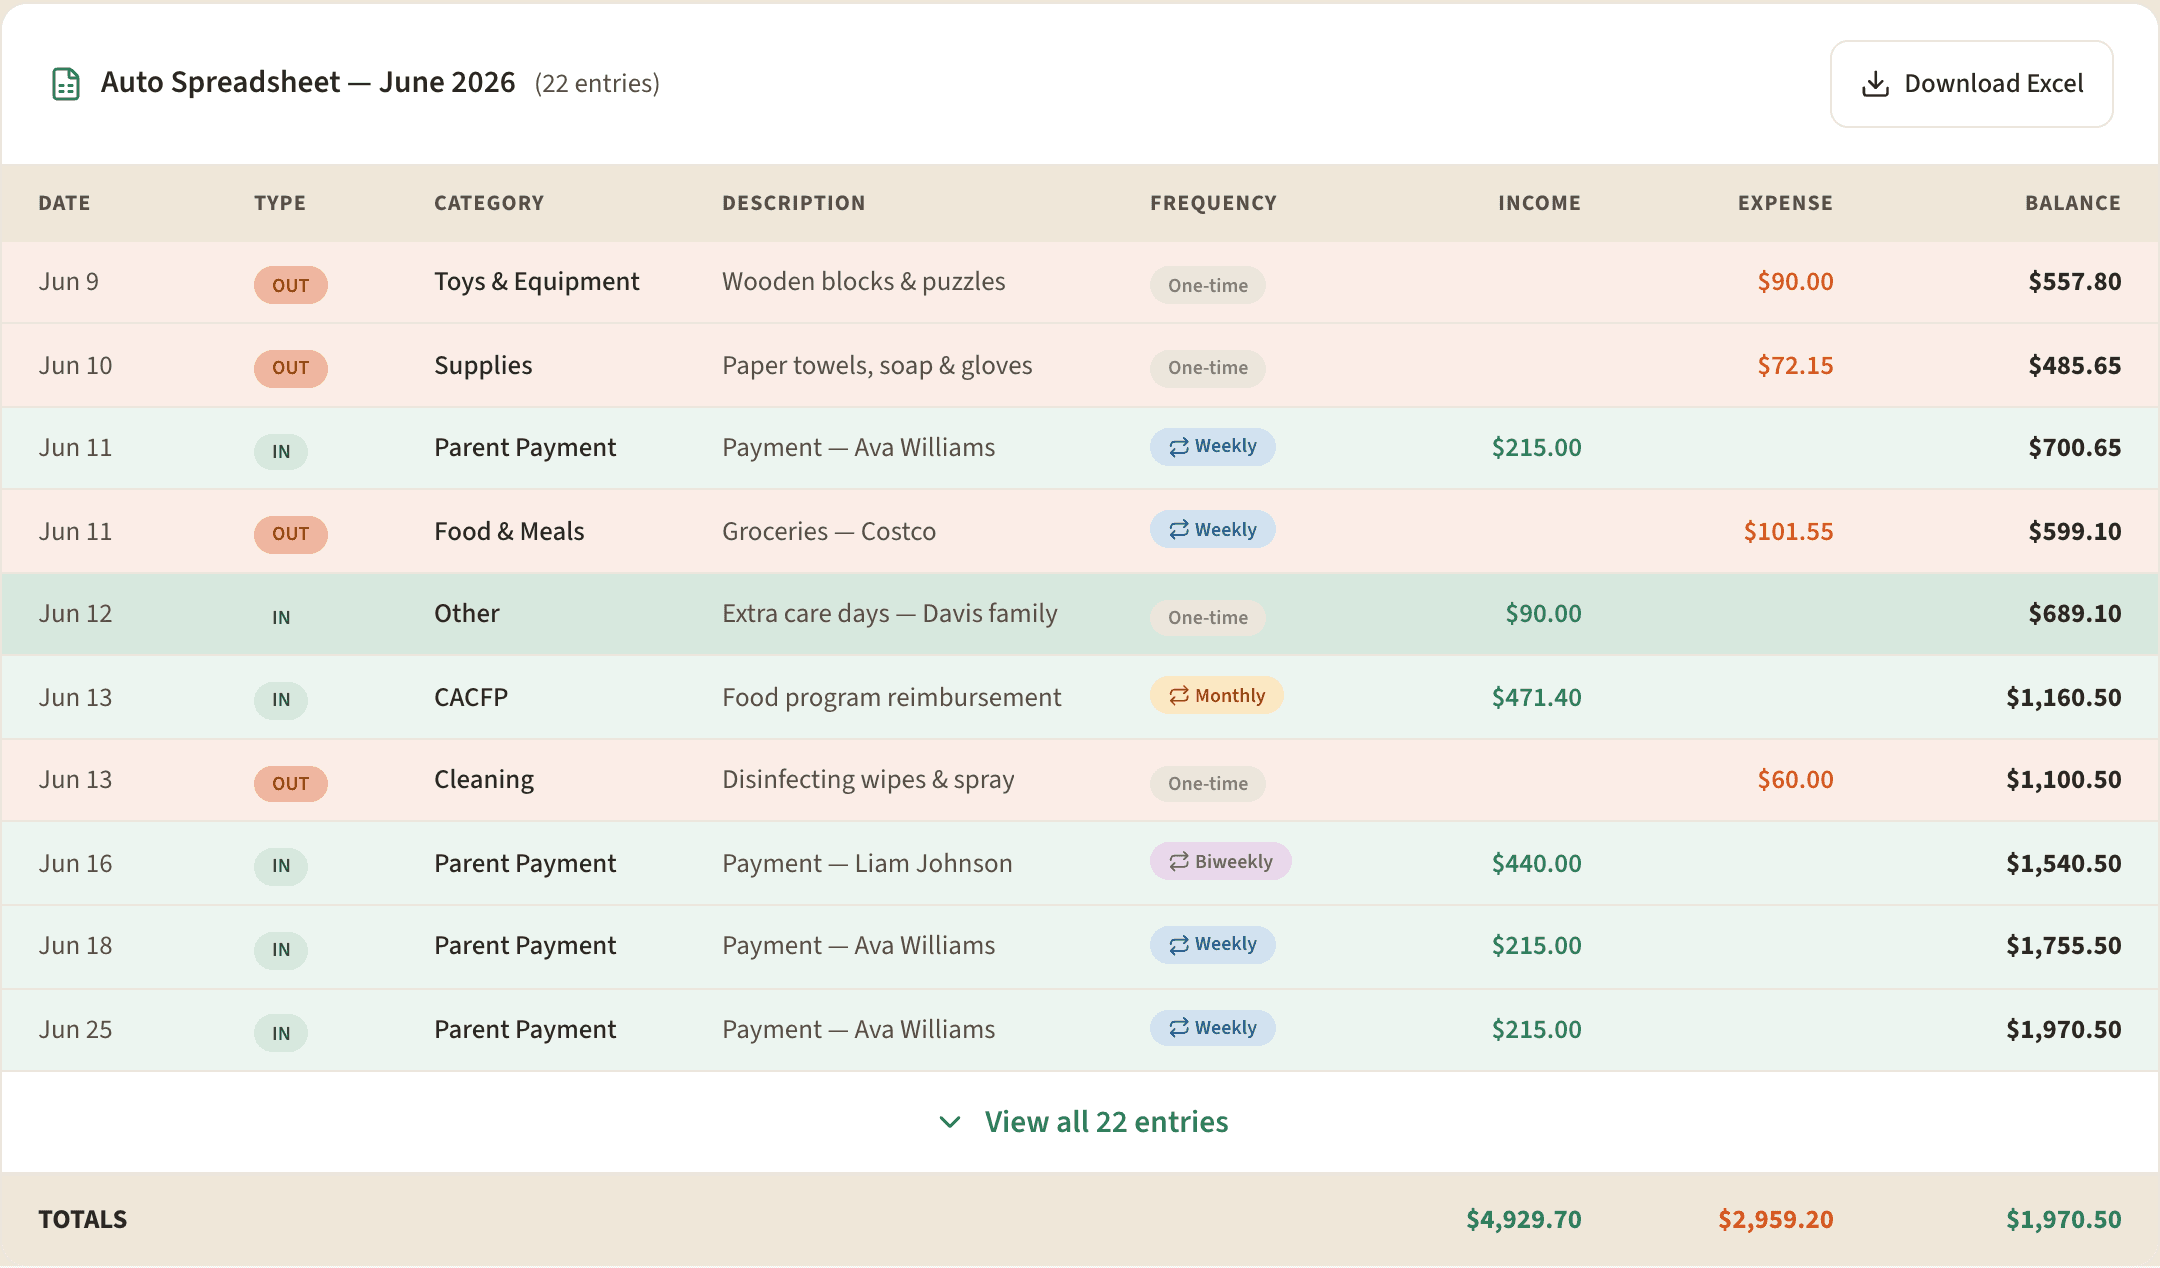The height and width of the screenshot is (1268, 2160).
Task: Click the DESCRIPTION column header
Action: click(794, 203)
